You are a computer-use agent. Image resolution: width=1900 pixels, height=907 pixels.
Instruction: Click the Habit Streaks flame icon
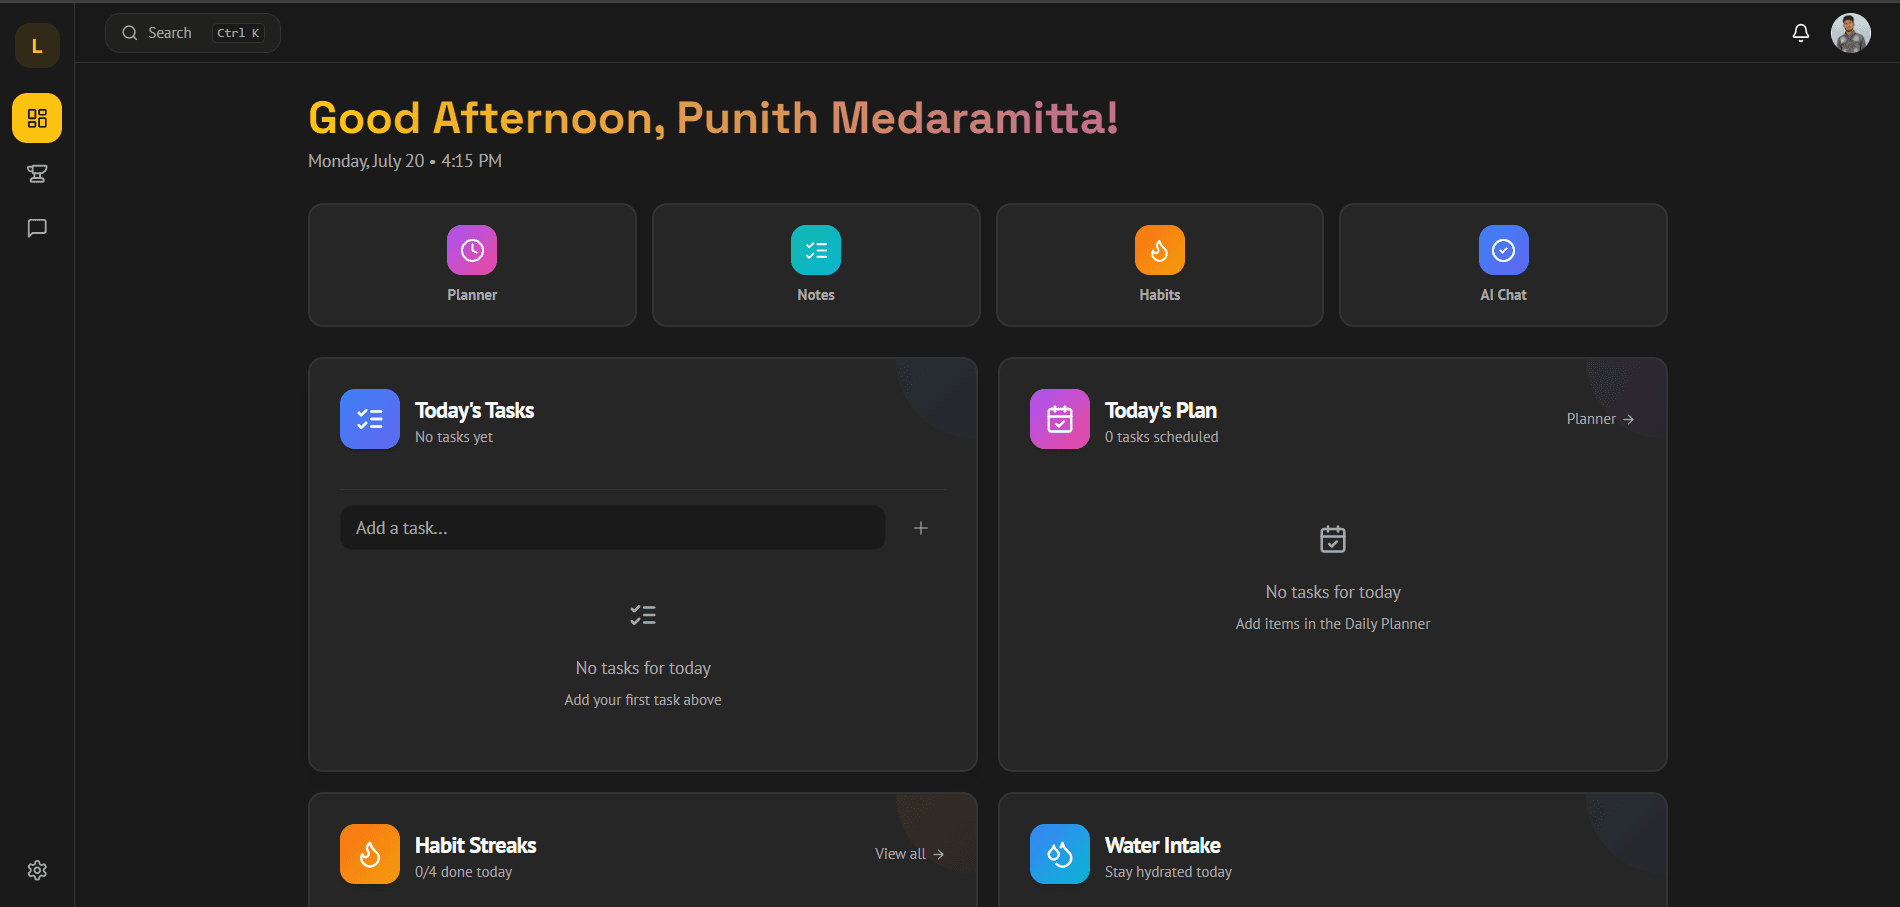click(370, 854)
